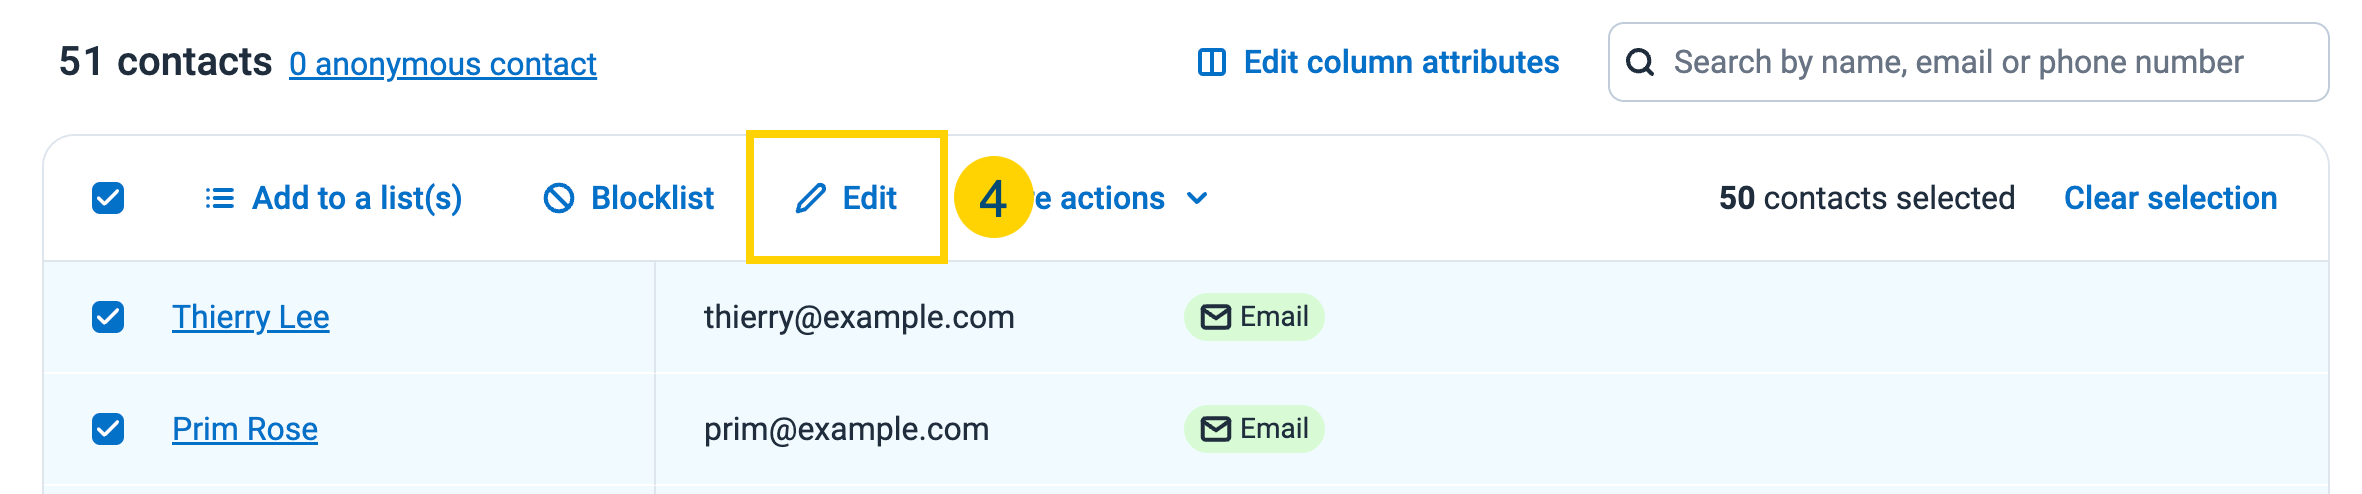Uncheck Prim Rose's row checkbox
Screen dimensions: 2362x494
pos(108,429)
